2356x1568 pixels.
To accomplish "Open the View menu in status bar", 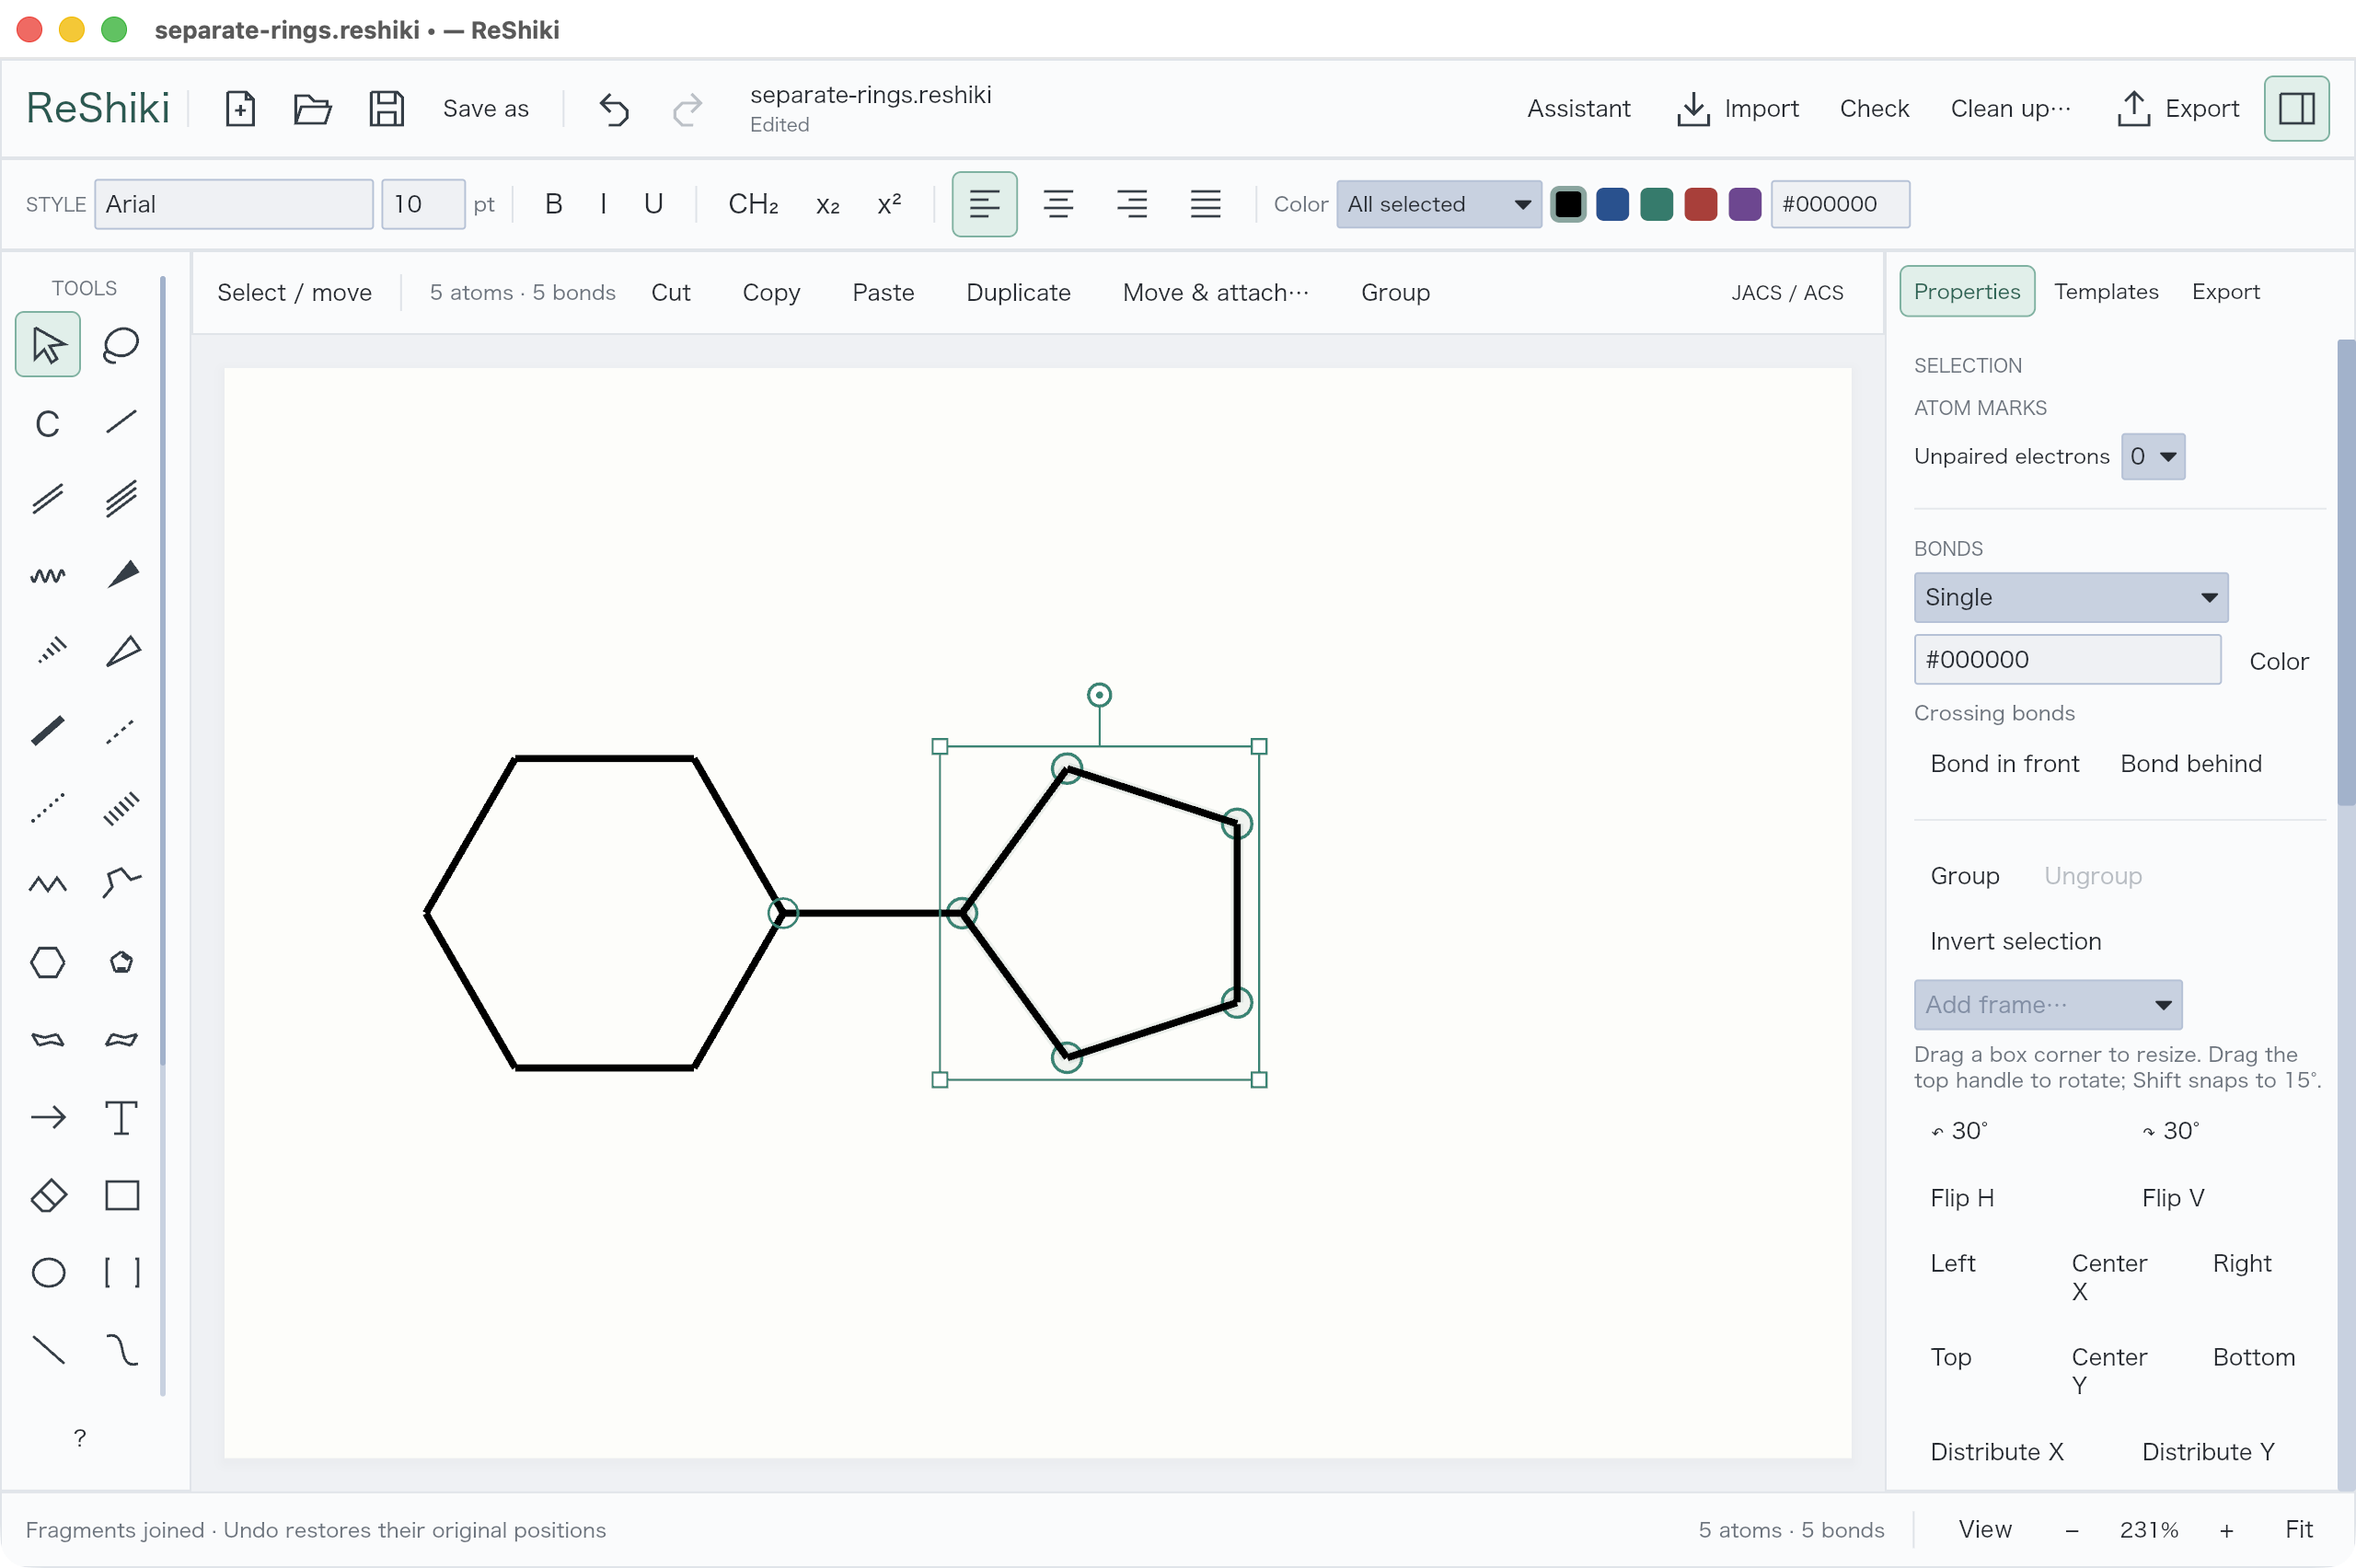I will point(1984,1529).
